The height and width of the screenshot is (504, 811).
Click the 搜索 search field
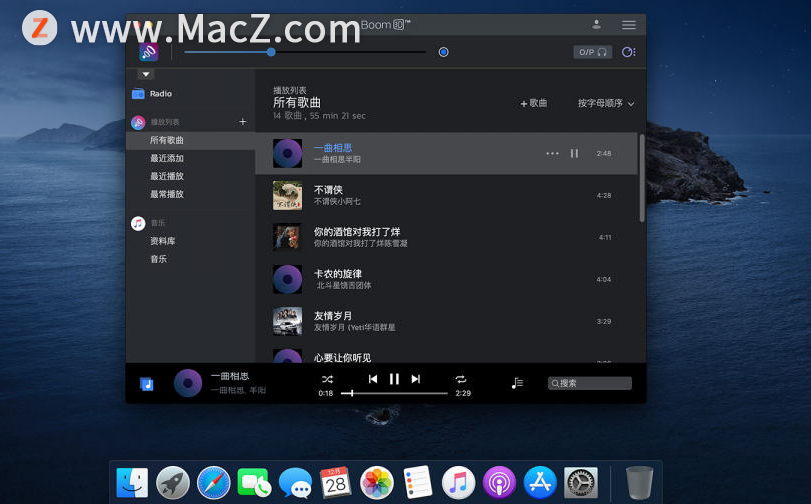coord(590,383)
